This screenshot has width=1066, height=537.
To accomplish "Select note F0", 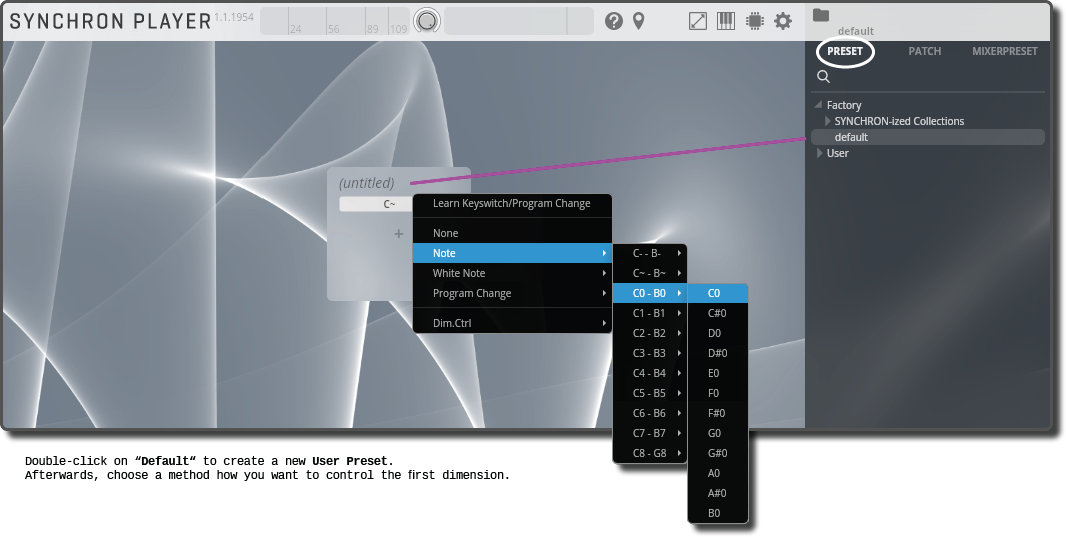I will pos(718,393).
